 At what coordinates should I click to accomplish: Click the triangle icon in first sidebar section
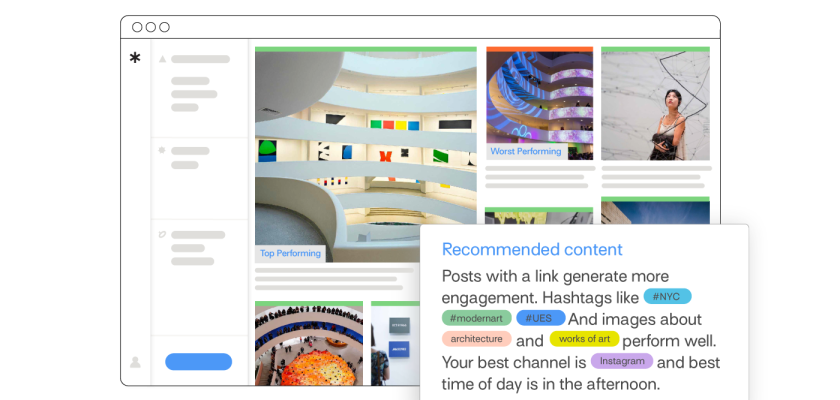click(162, 59)
